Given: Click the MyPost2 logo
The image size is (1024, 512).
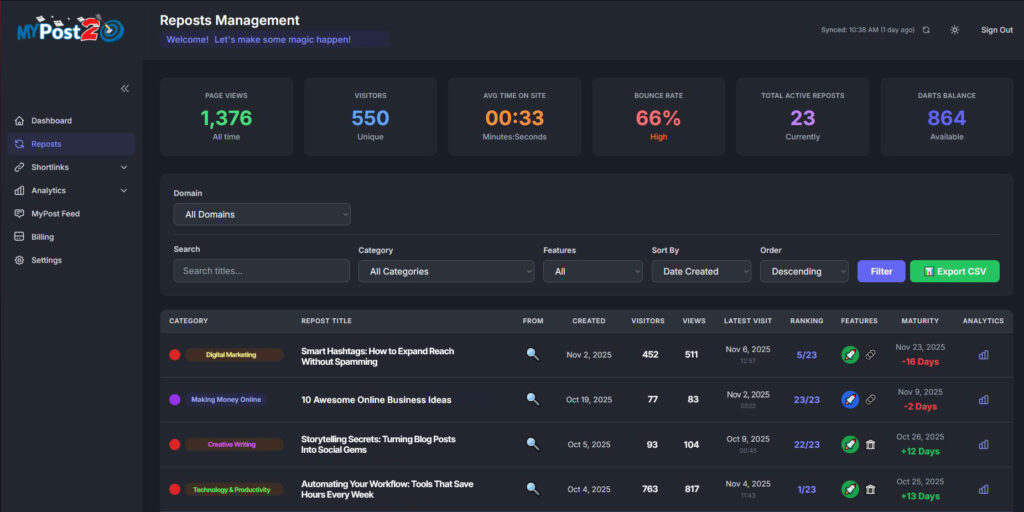Looking at the screenshot, I should [x=70, y=30].
